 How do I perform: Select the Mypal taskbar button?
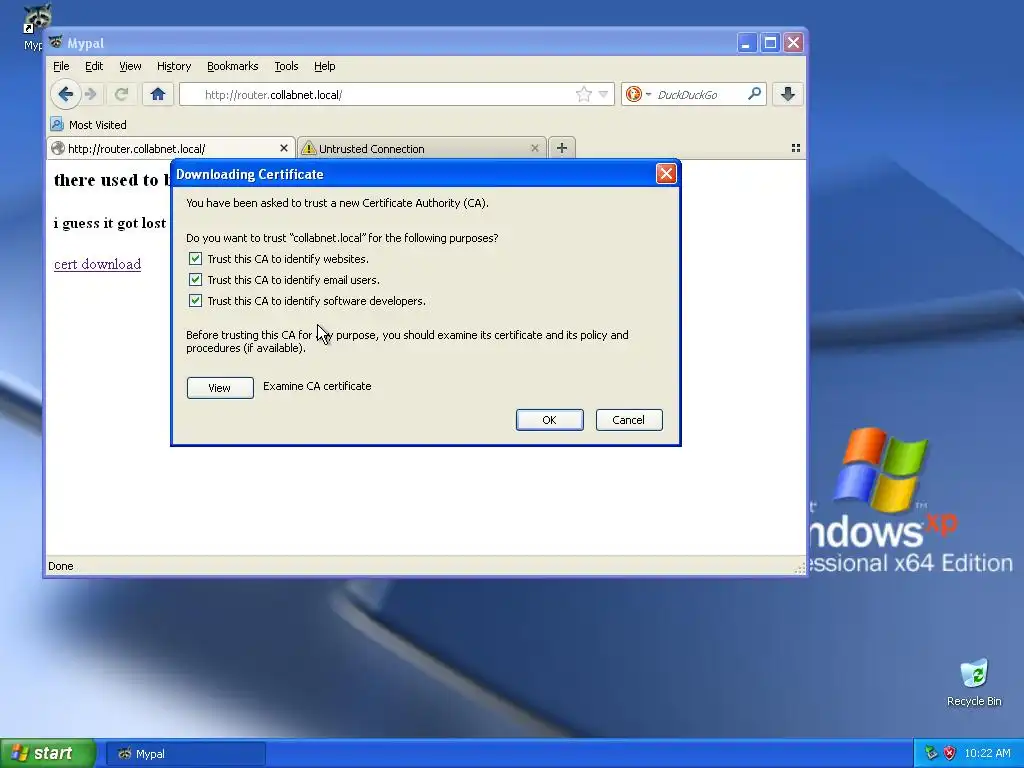(x=185, y=754)
